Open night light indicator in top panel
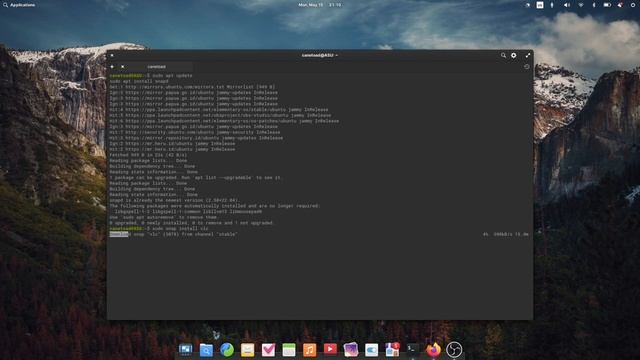640x360 pixels. [527, 5]
